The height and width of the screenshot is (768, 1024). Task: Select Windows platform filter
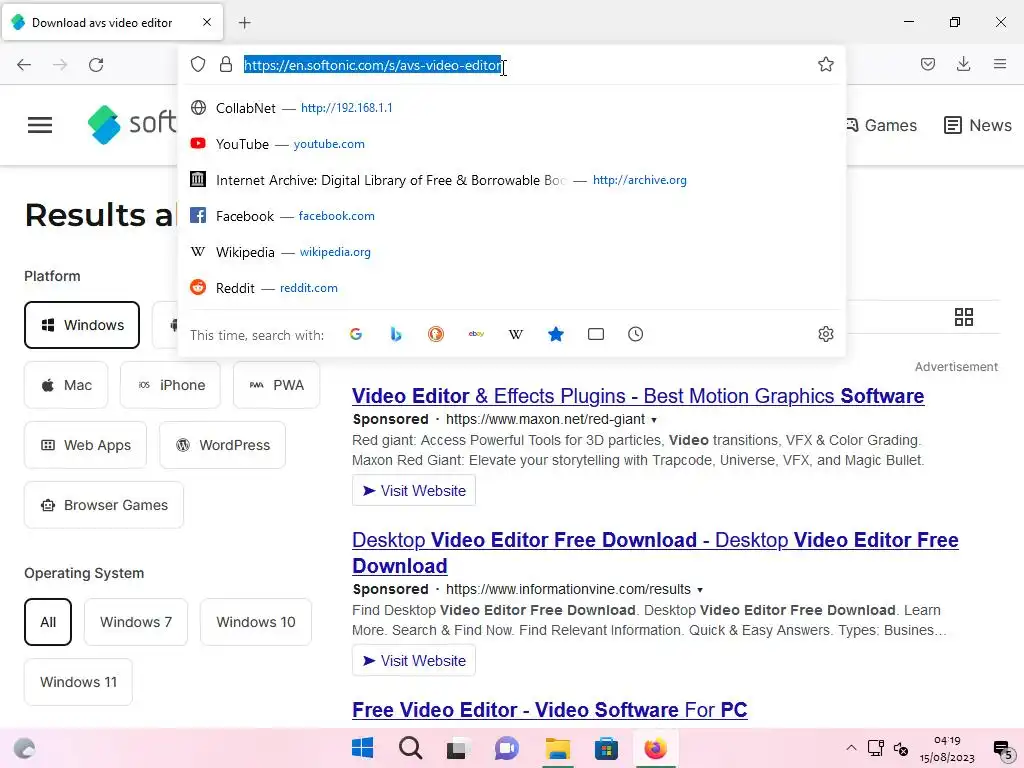pyautogui.click(x=82, y=325)
